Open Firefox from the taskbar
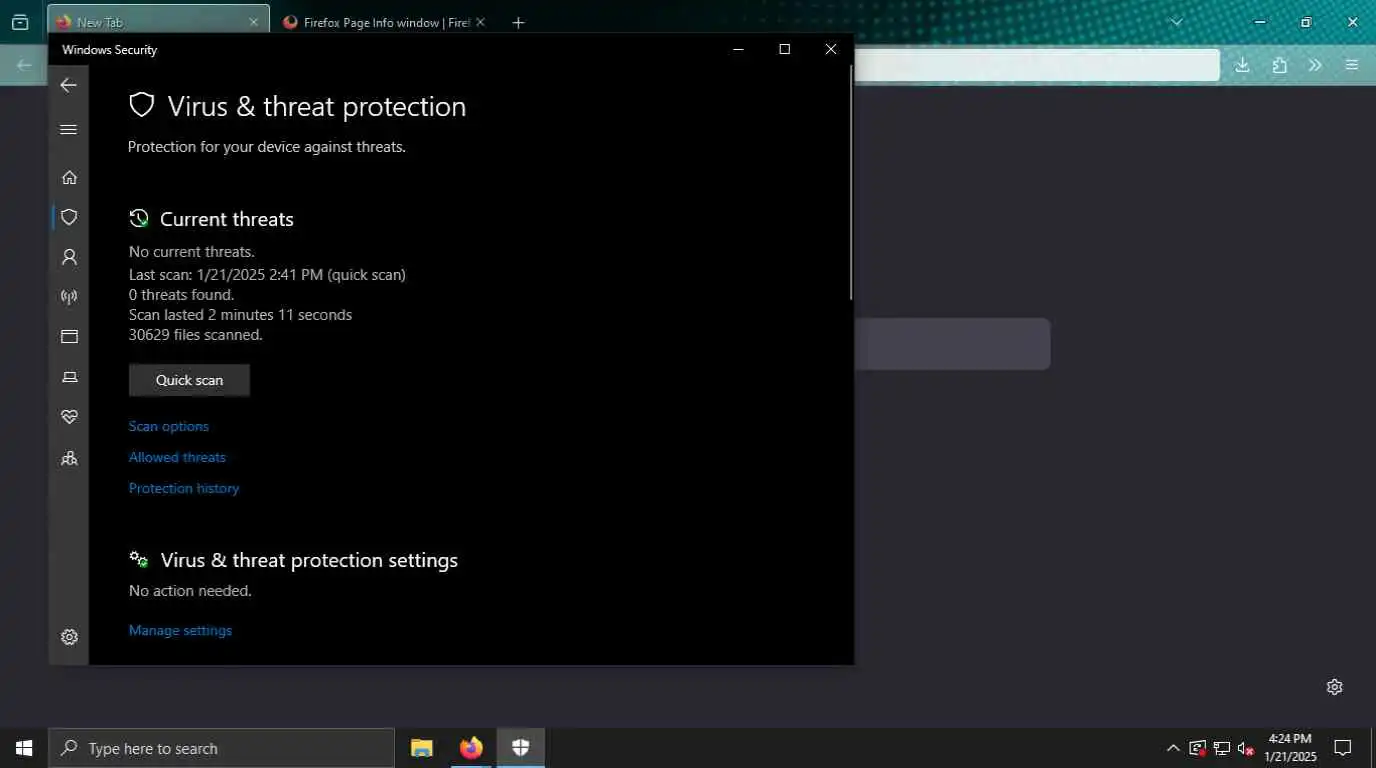 tap(471, 748)
